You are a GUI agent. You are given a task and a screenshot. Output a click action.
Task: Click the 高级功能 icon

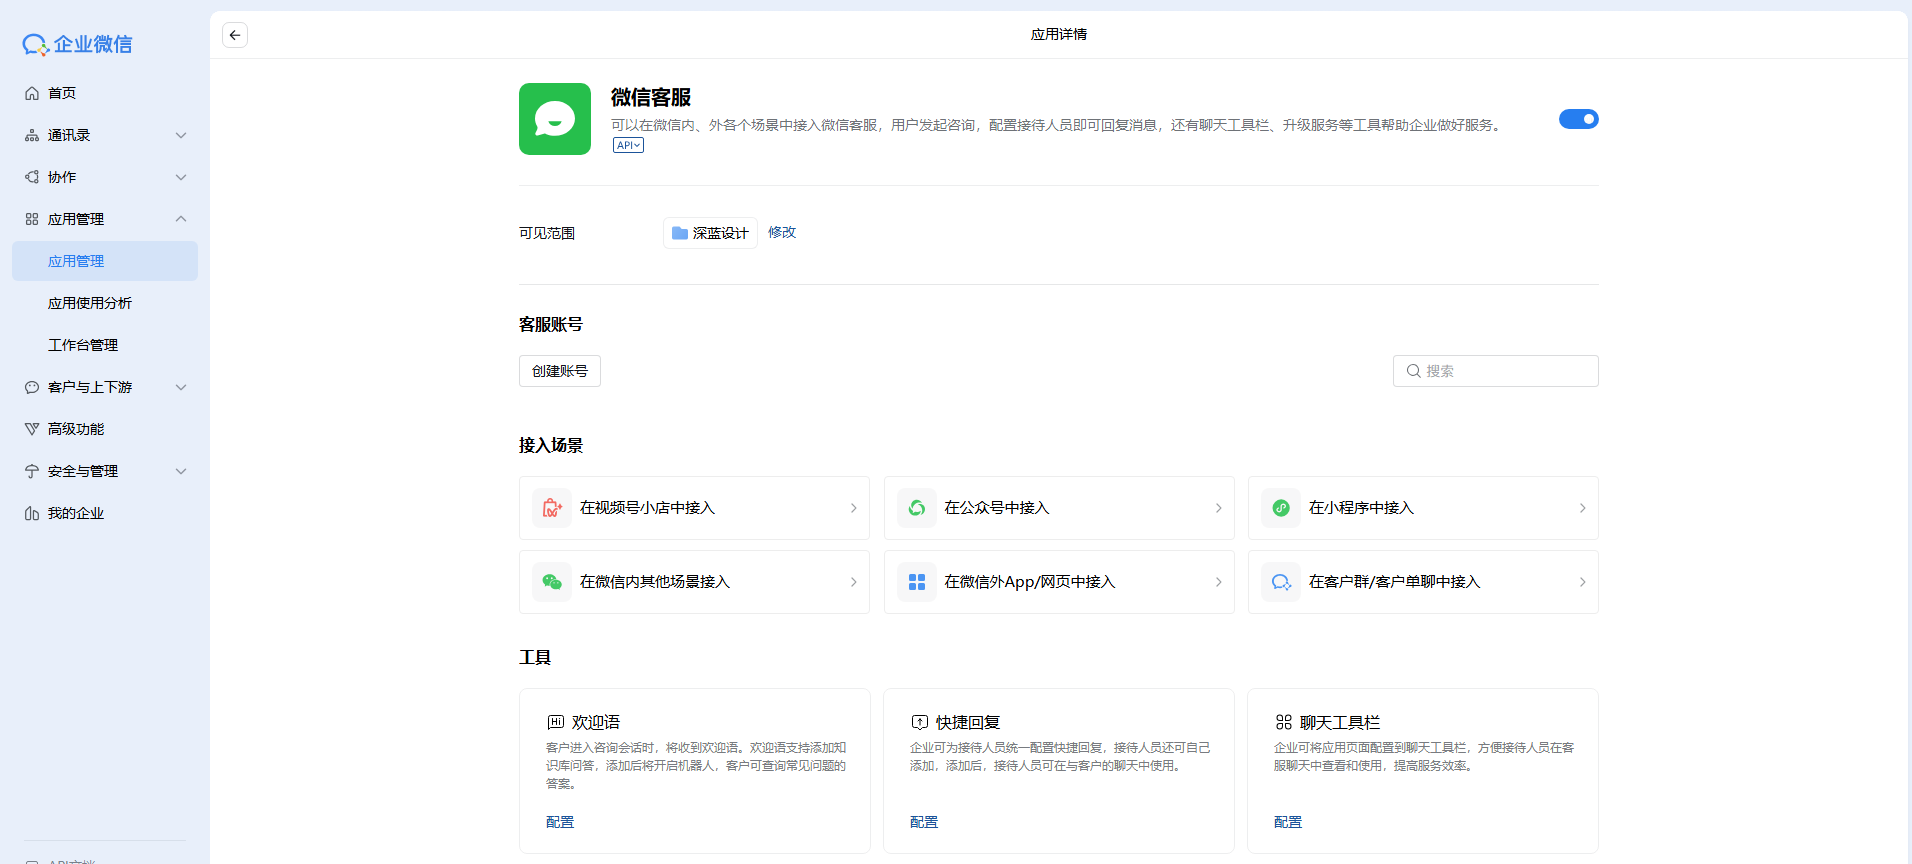point(32,429)
